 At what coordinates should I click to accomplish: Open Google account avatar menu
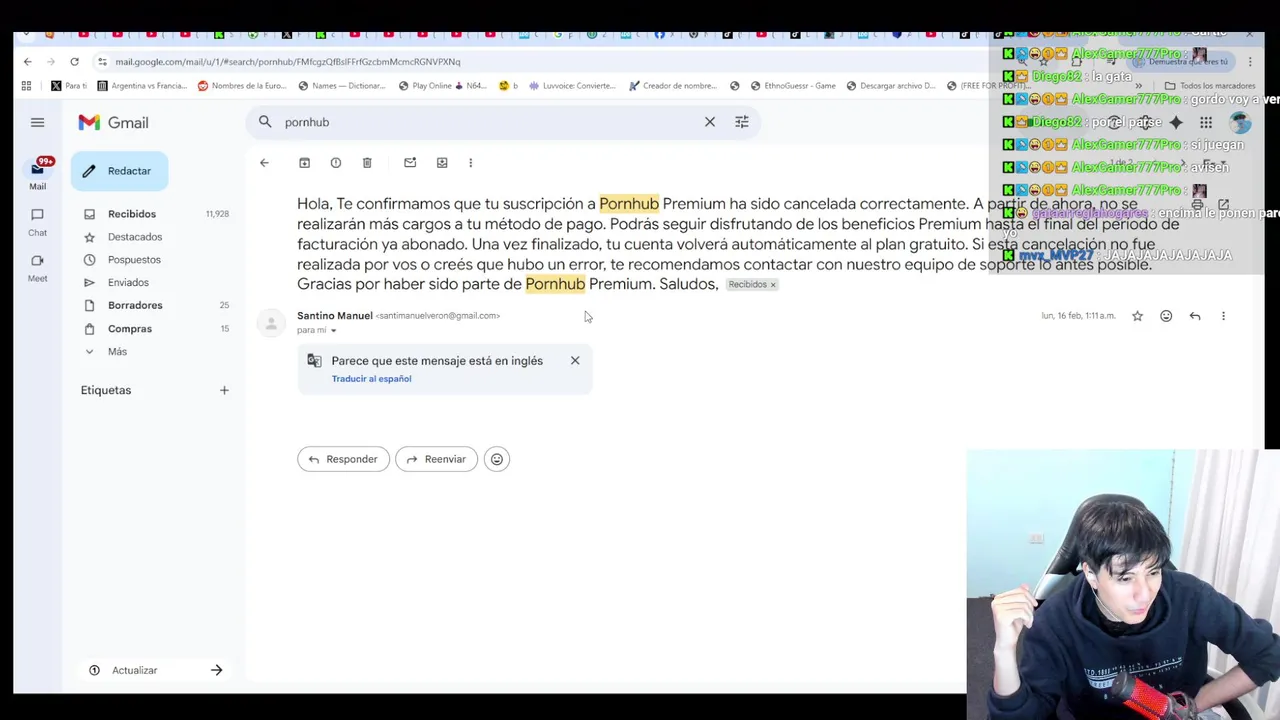1241,122
